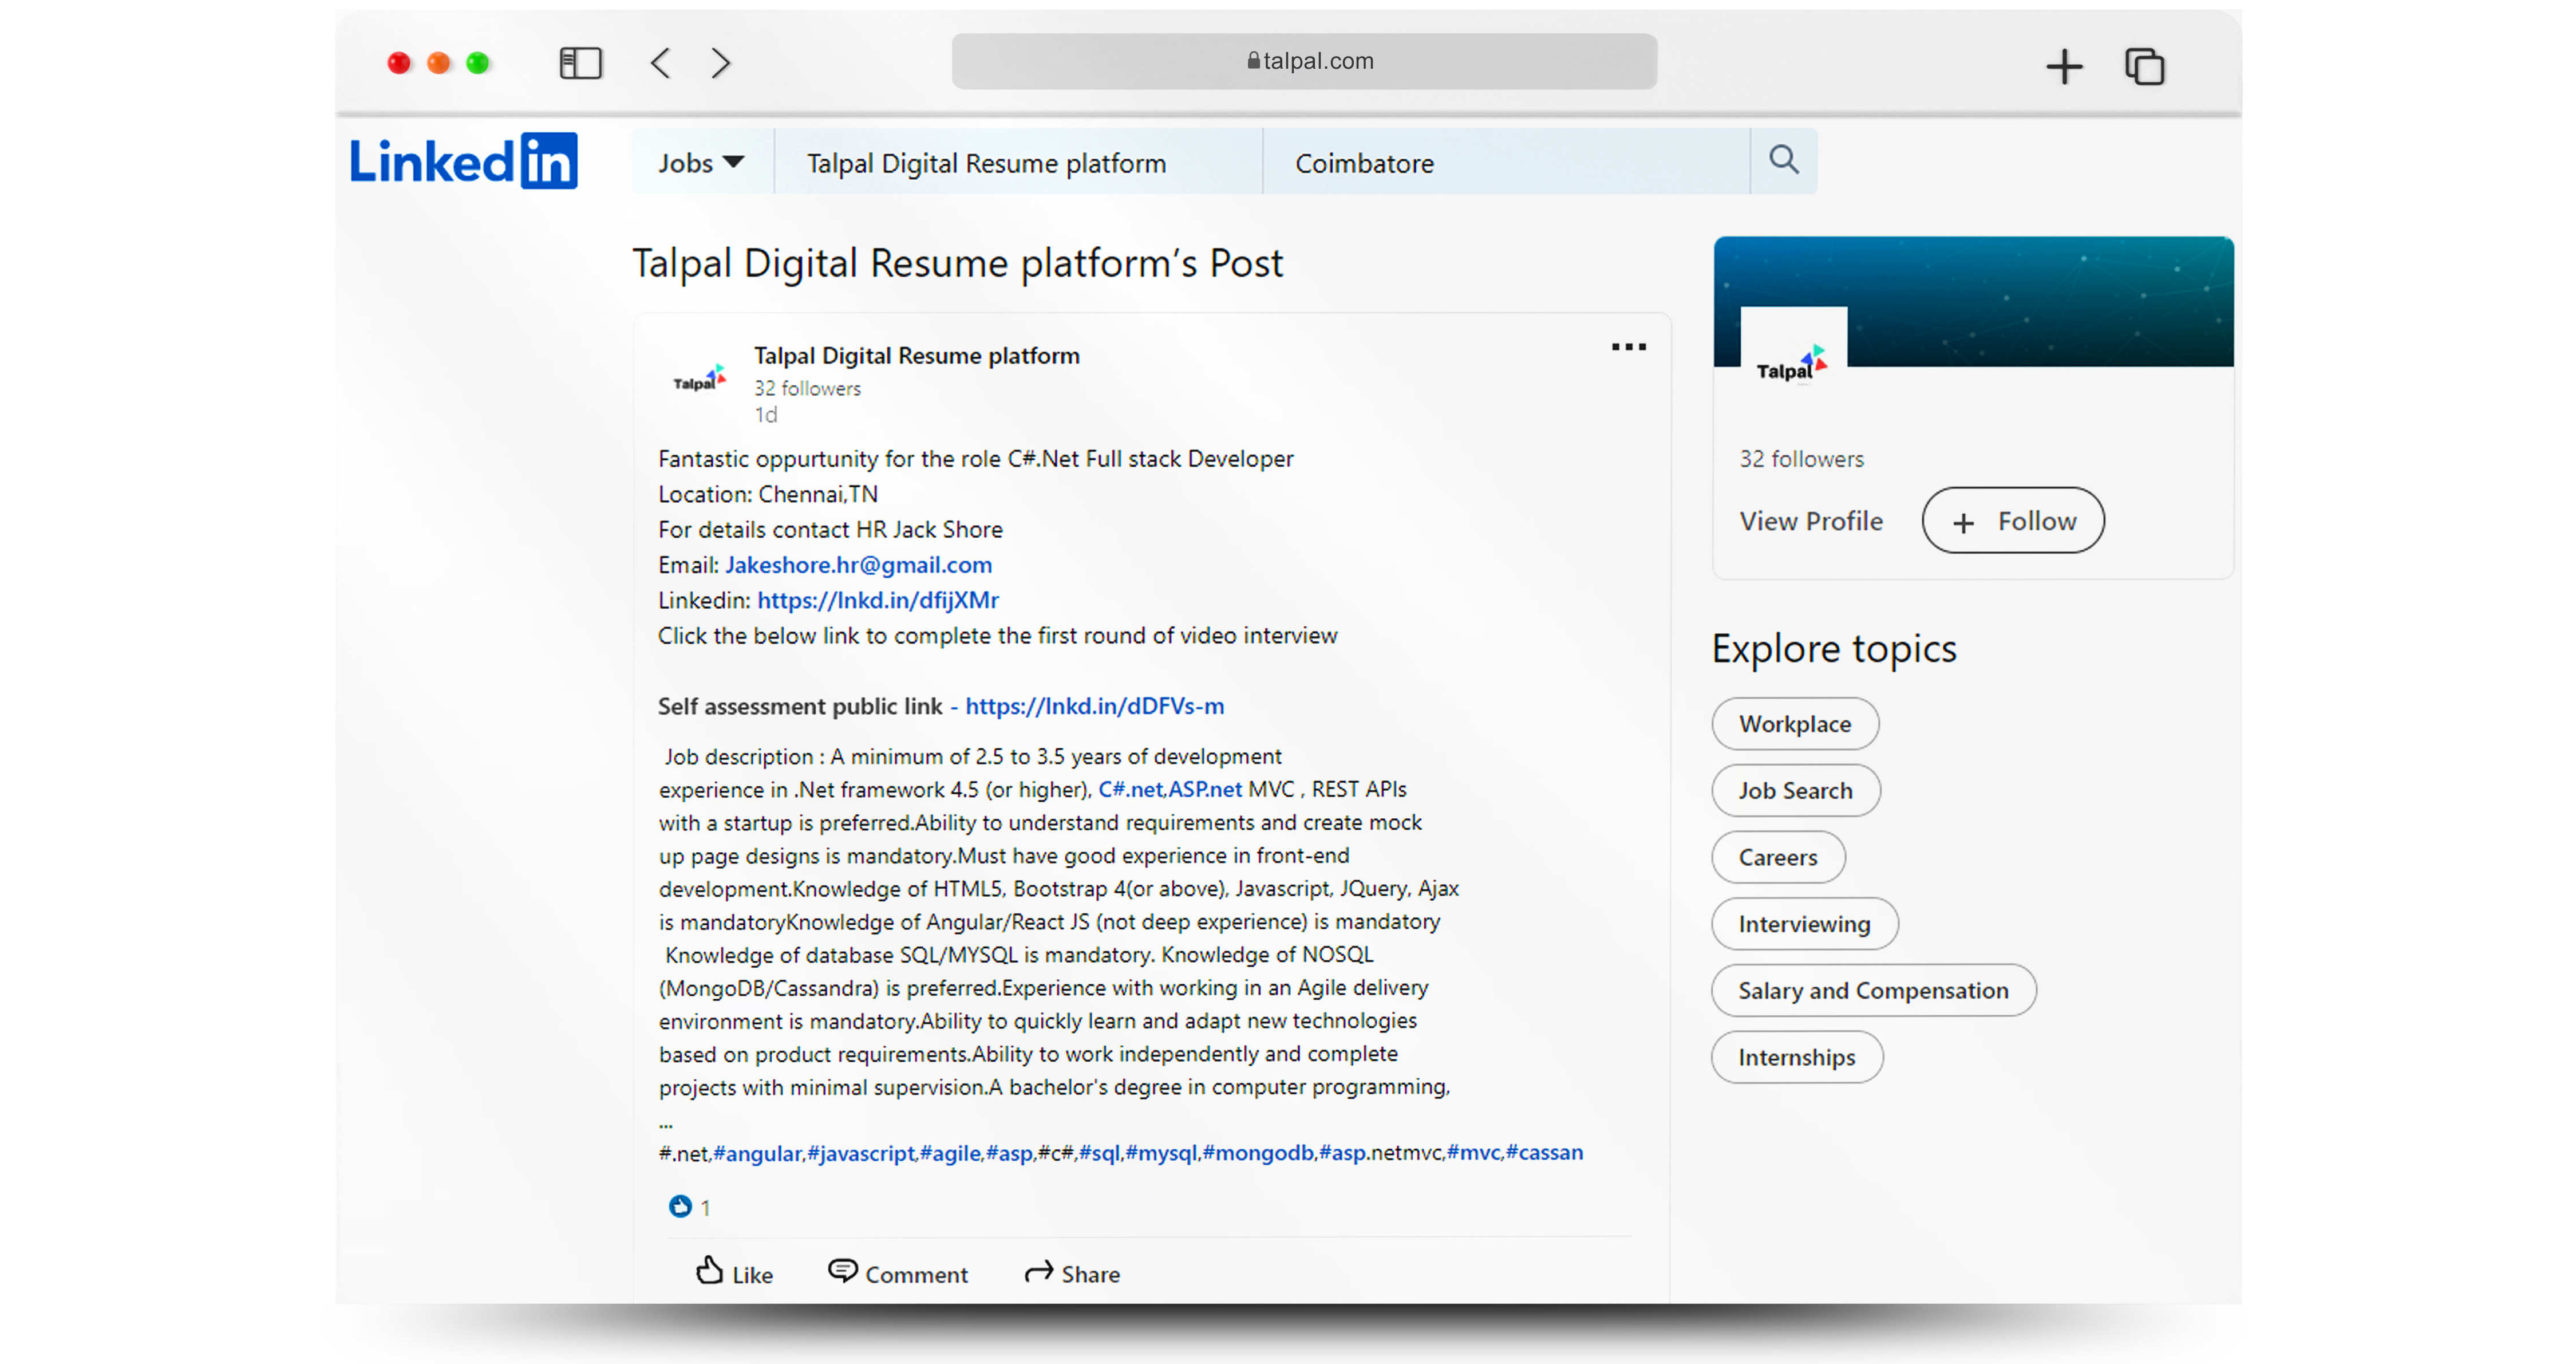Open the Jakeshore.hr@gmail.com email link
Image resolution: width=2576 pixels, height=1364 pixels.
tap(858, 565)
